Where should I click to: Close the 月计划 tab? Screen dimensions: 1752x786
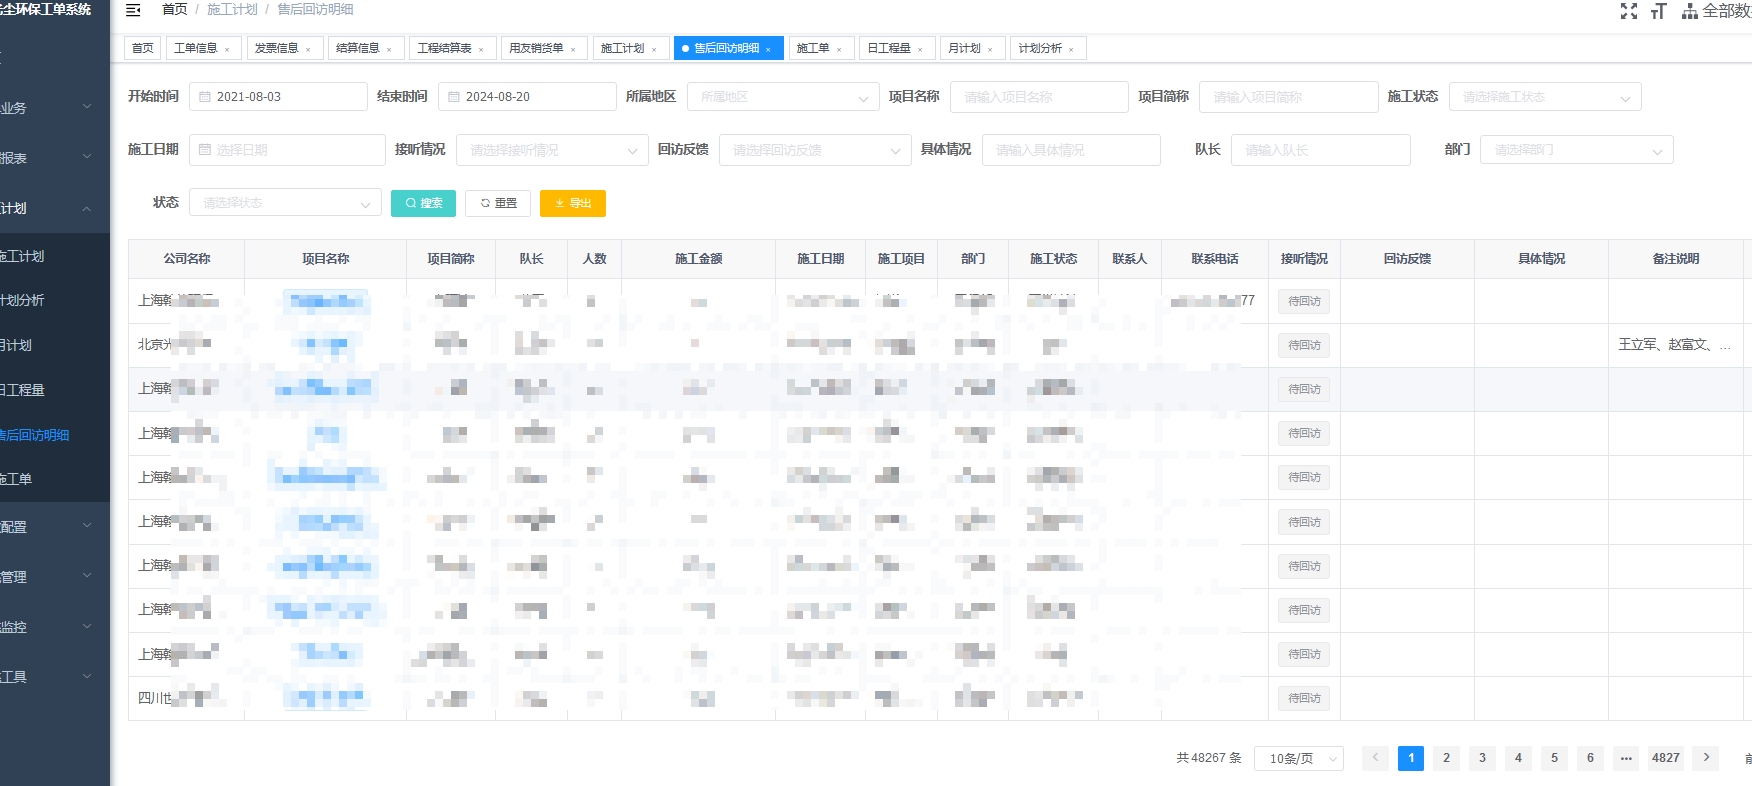[990, 49]
